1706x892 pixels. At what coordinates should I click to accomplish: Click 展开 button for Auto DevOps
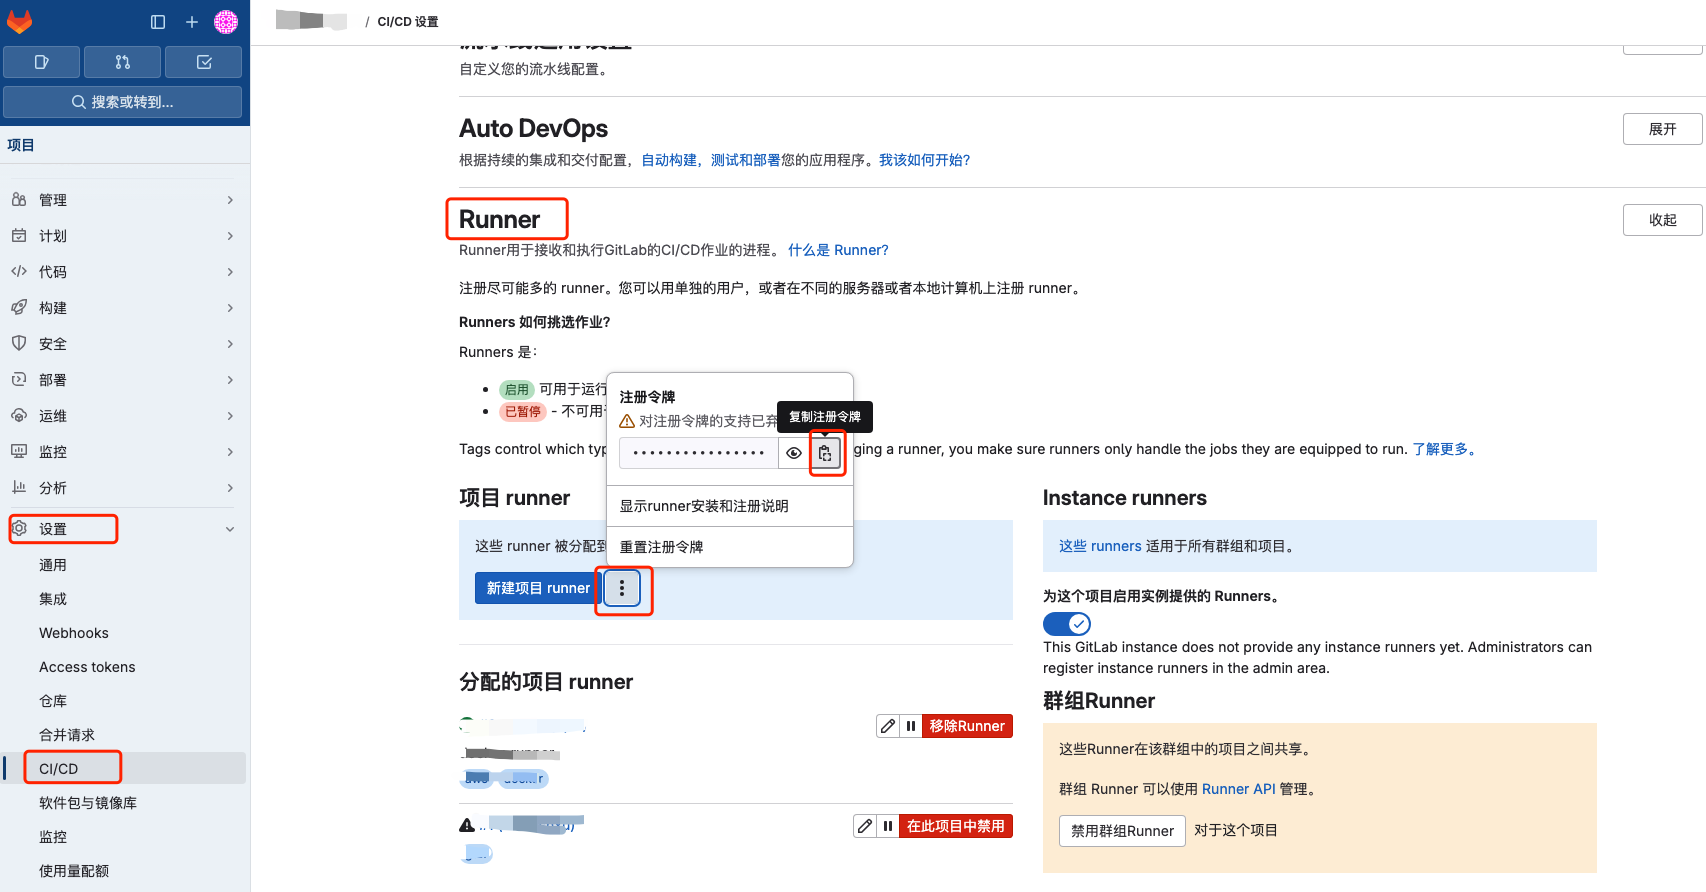pyautogui.click(x=1662, y=129)
